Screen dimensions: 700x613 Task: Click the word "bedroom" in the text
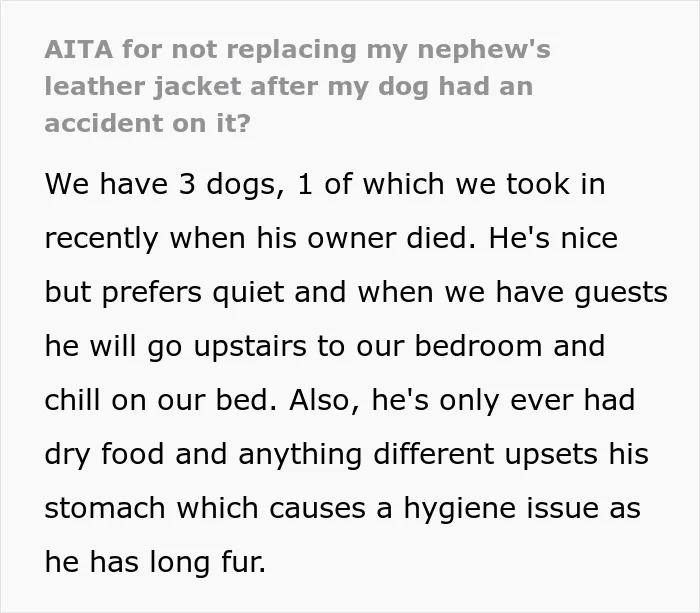[478, 346]
